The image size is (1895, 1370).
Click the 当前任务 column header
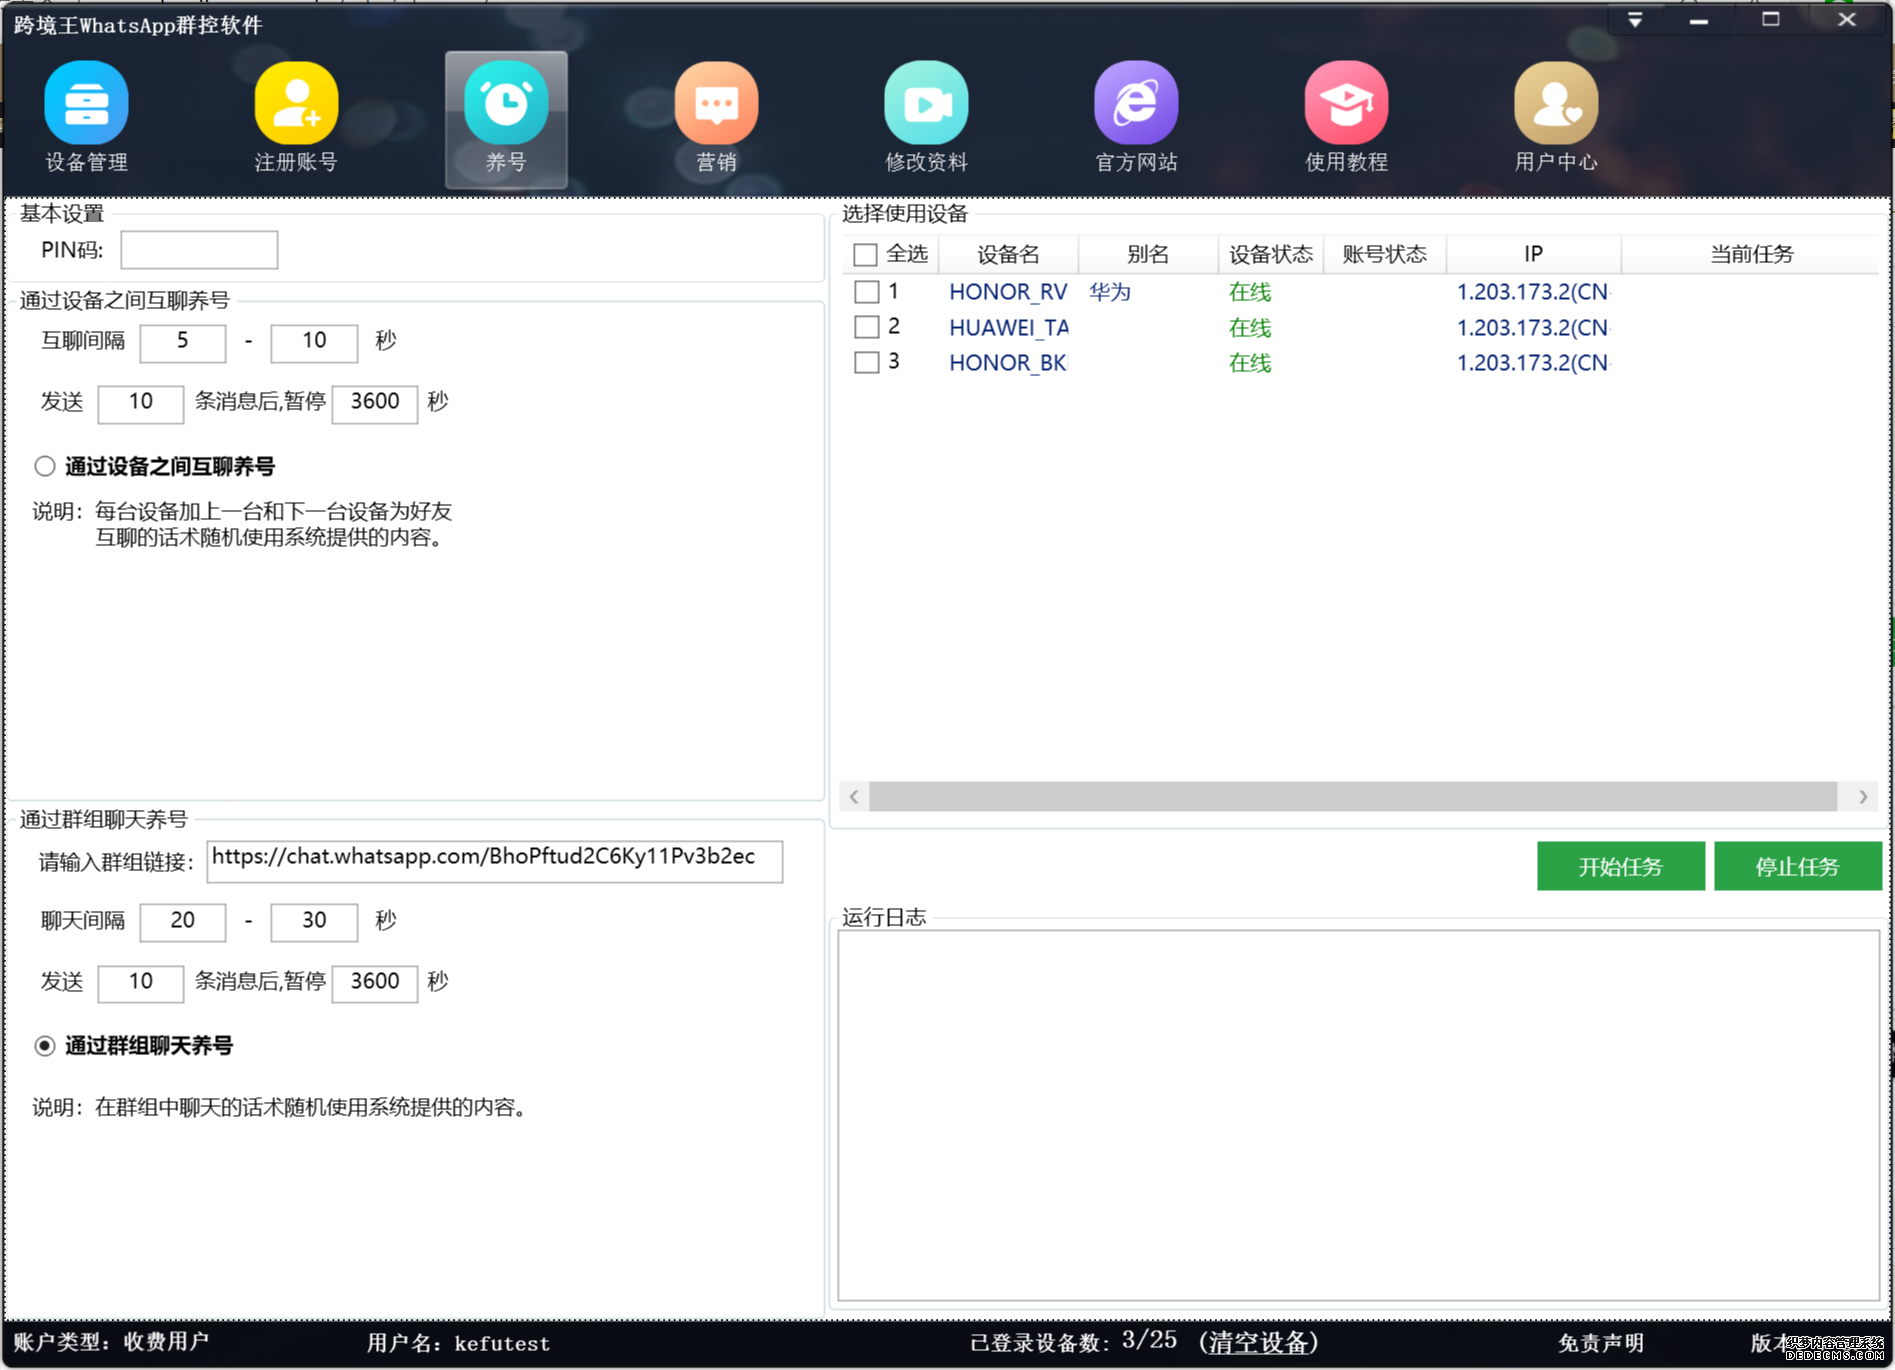[x=1752, y=254]
